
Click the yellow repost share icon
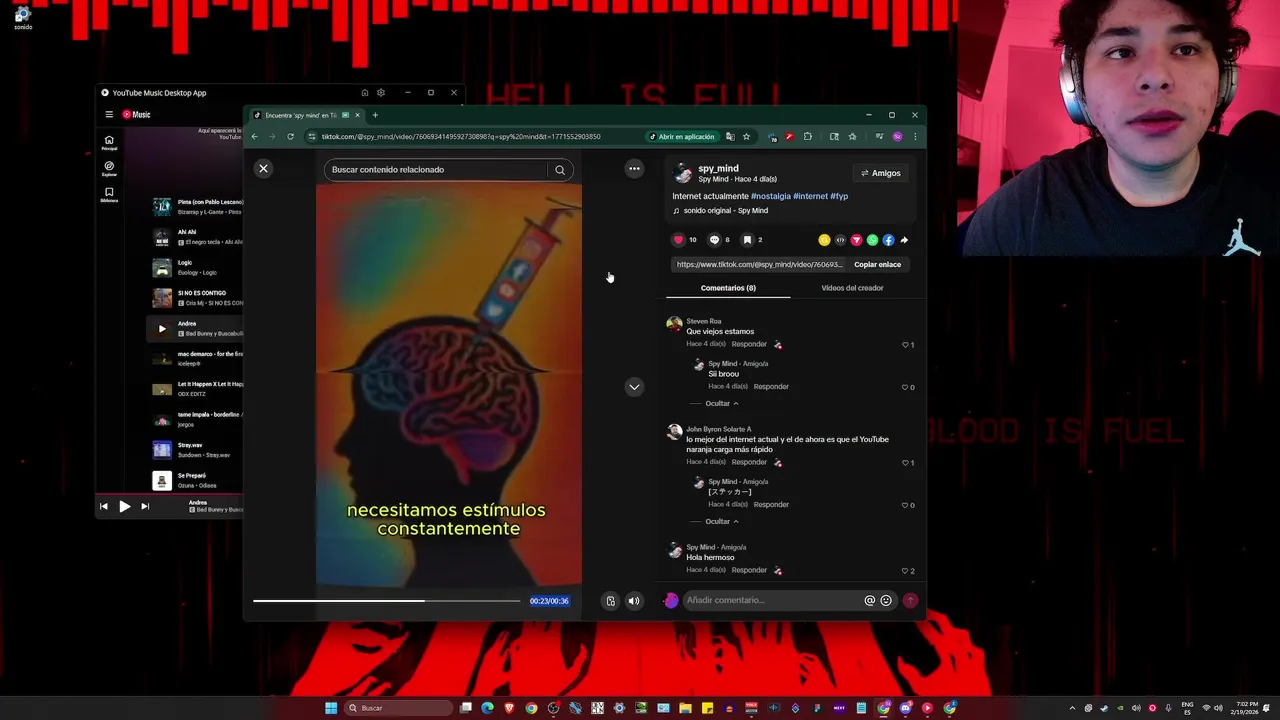(824, 240)
